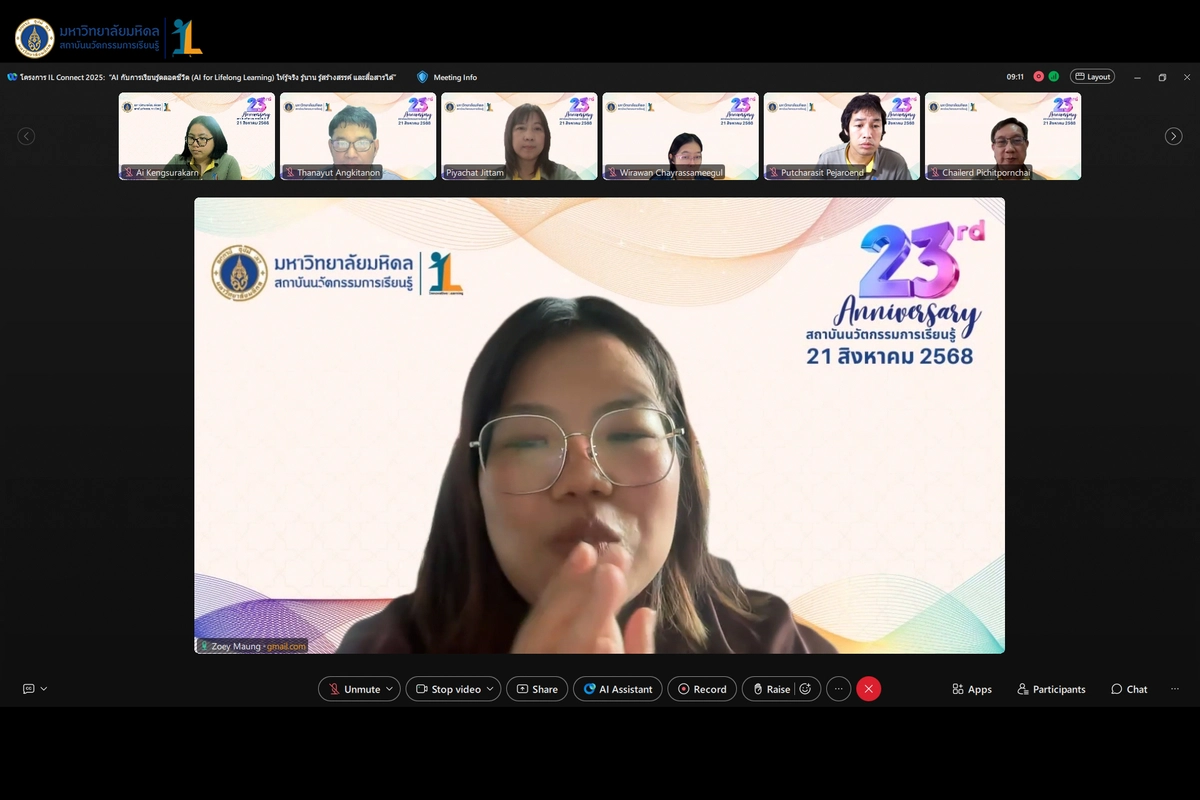Screen dimensions: 1200x800
Task: Click the Share button
Action: click(536, 689)
